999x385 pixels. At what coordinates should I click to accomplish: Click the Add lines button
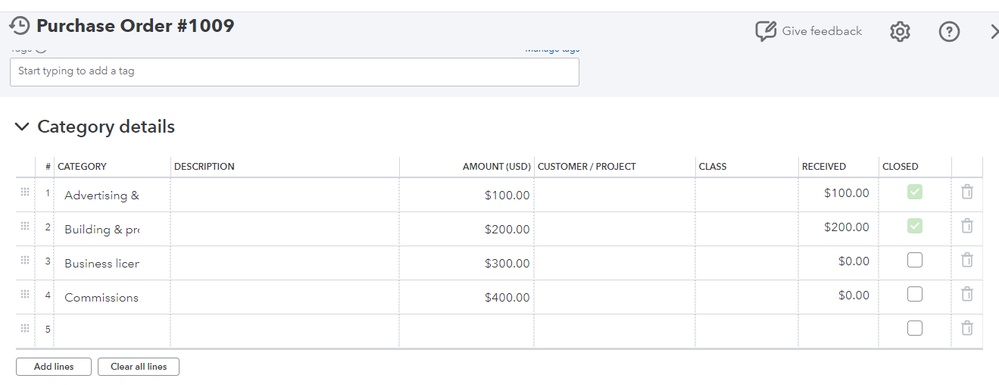point(54,367)
